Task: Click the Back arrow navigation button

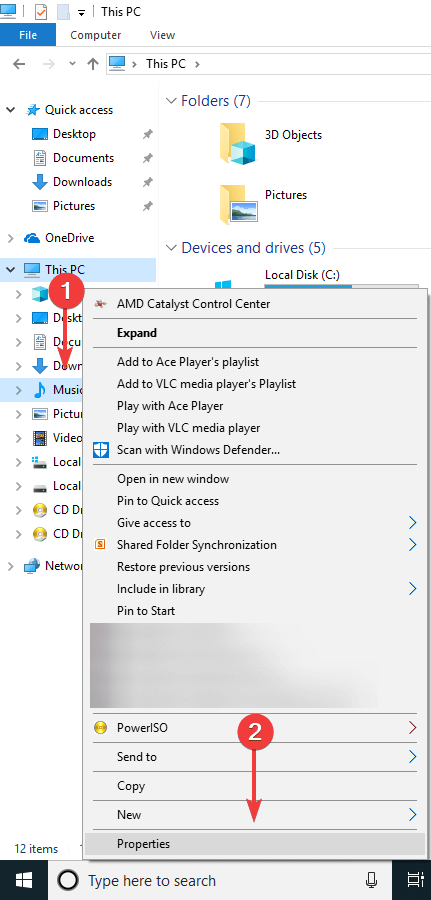Action: click(19, 64)
